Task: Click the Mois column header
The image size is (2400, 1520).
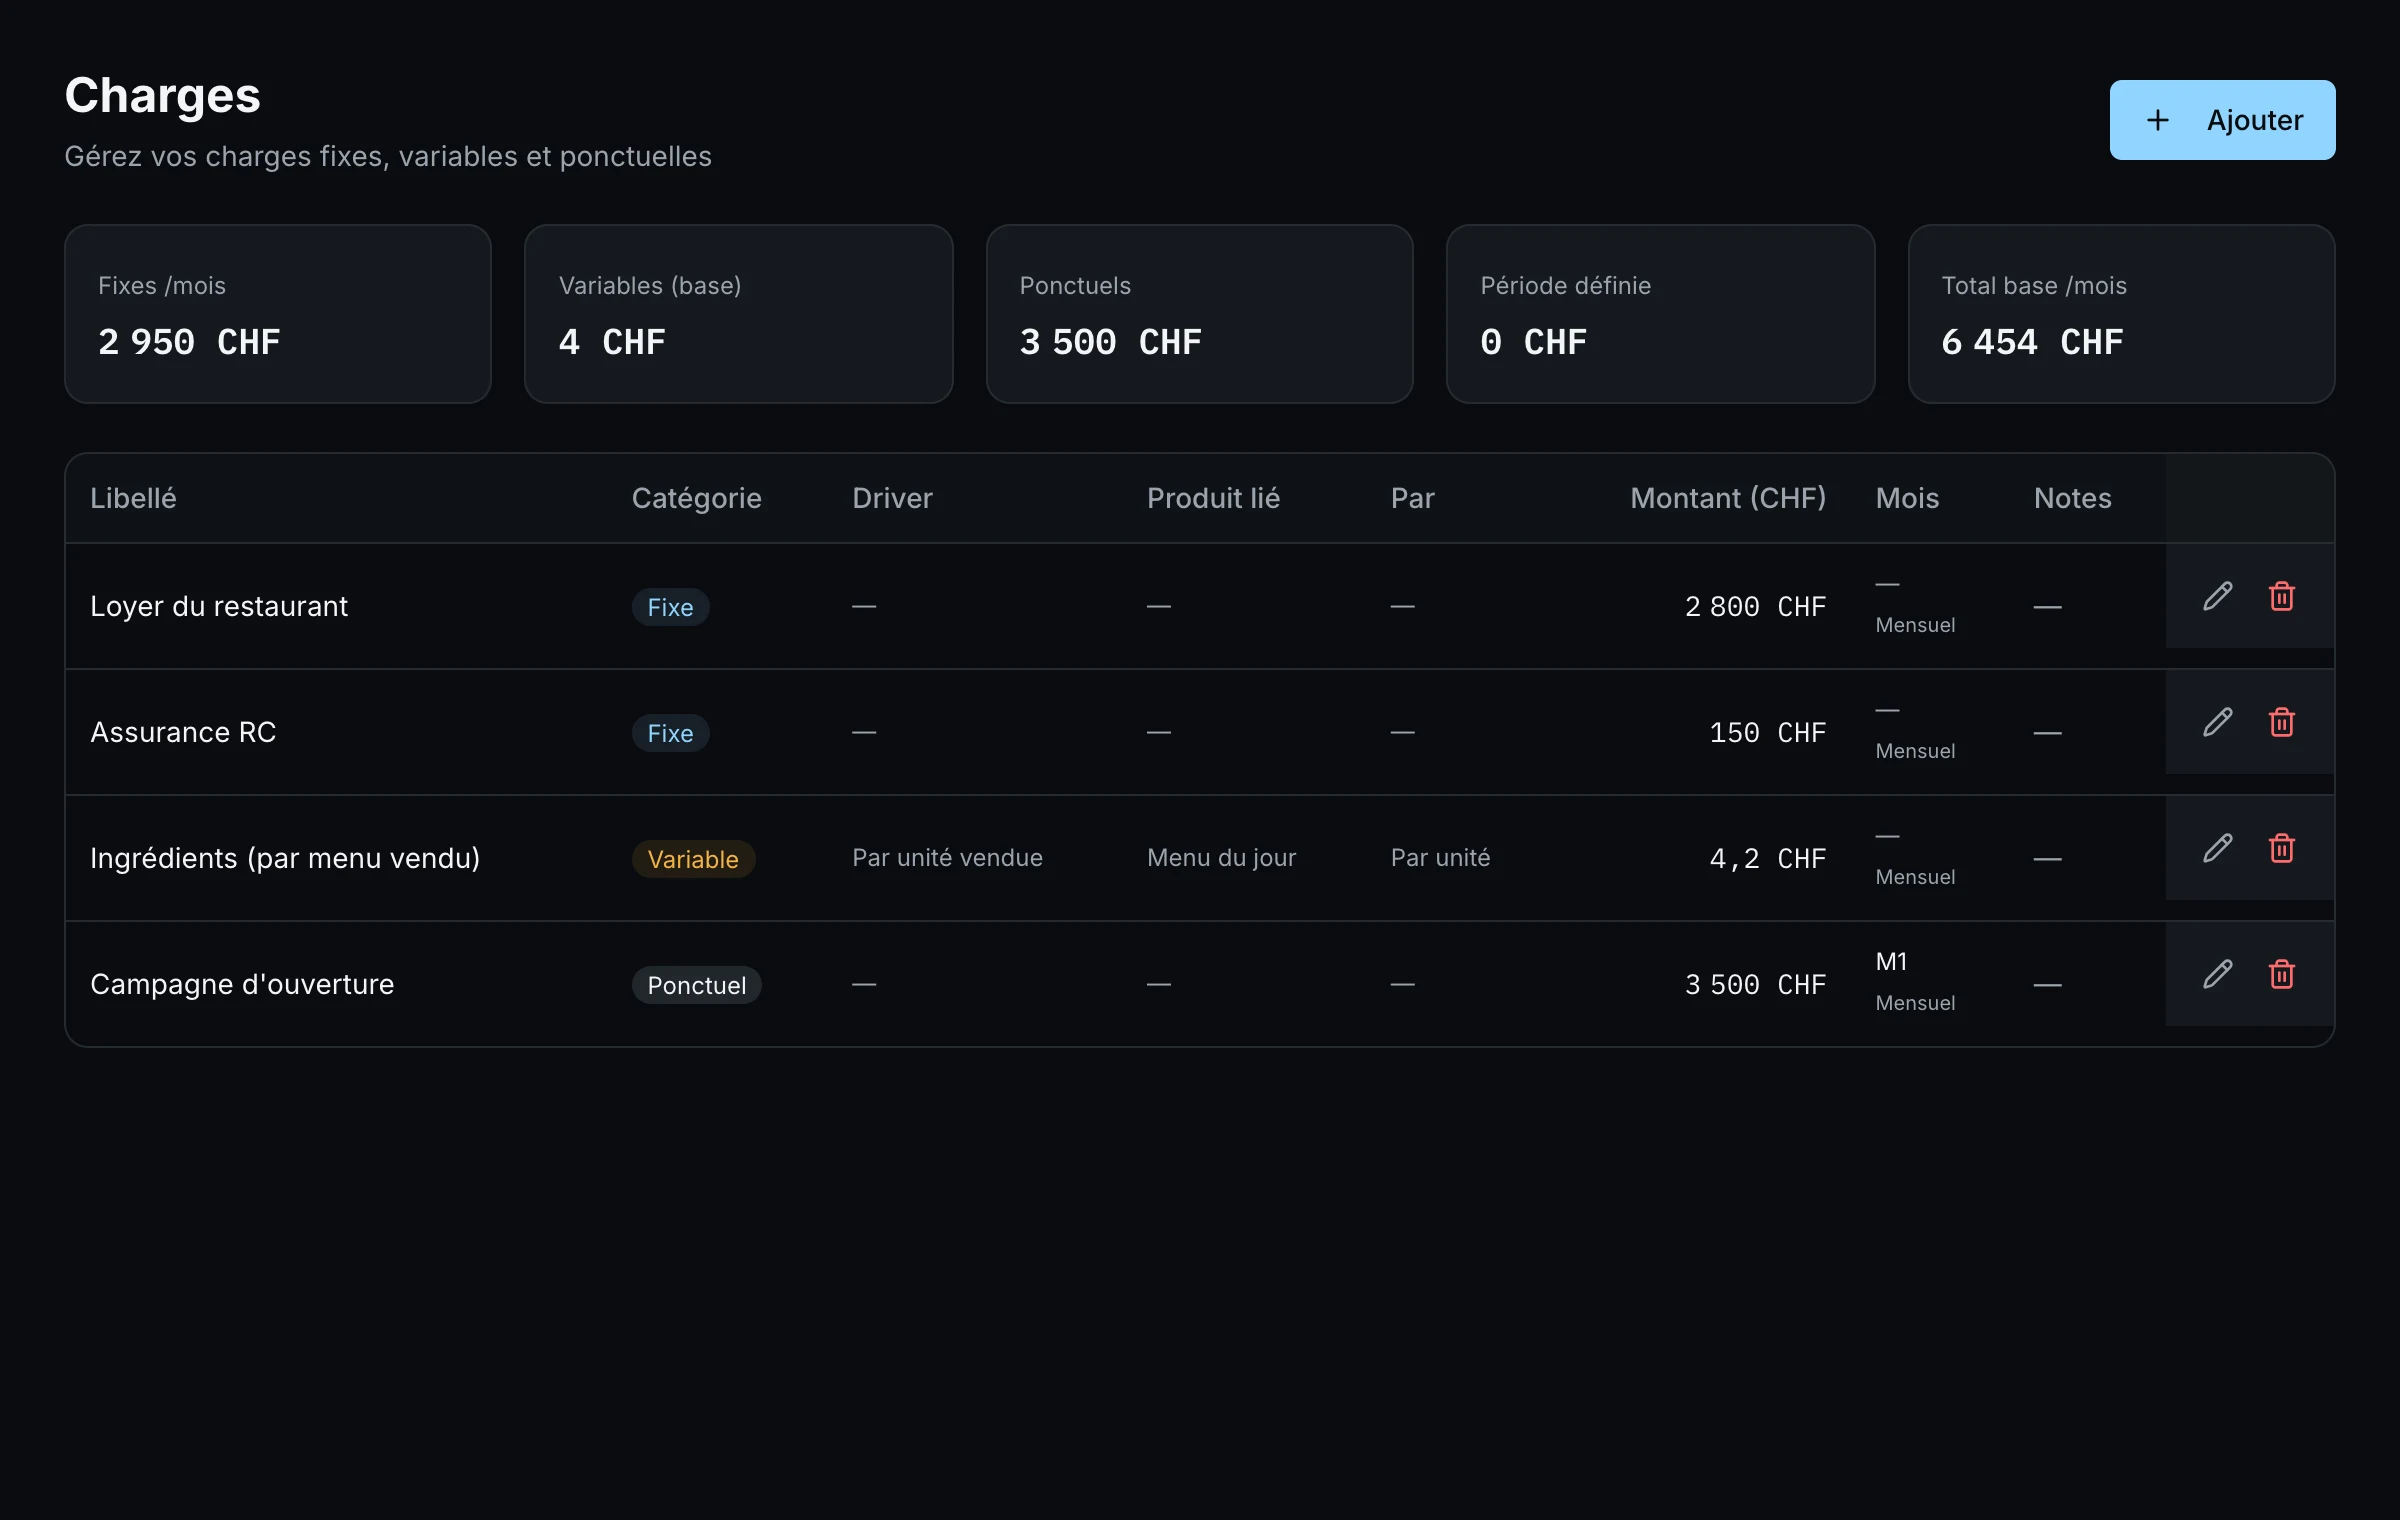Action: pos(1907,498)
